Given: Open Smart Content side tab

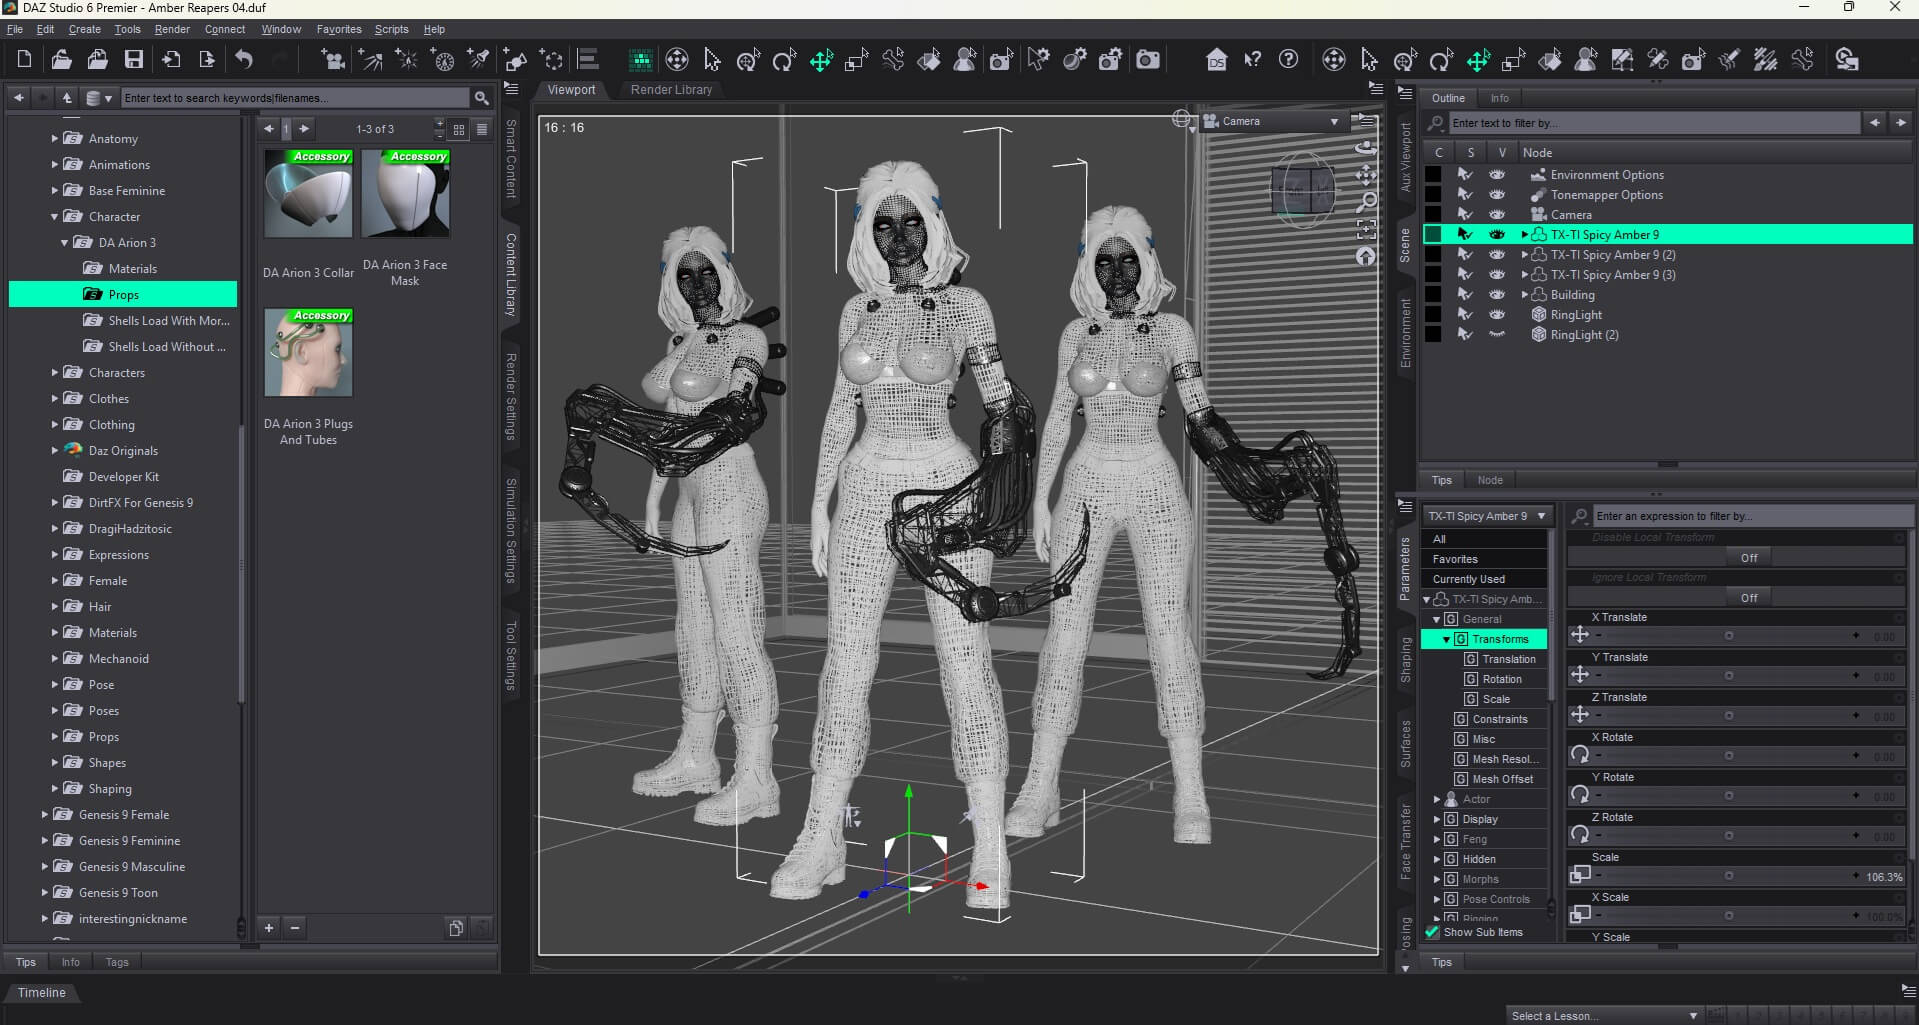Looking at the screenshot, I should 511,158.
